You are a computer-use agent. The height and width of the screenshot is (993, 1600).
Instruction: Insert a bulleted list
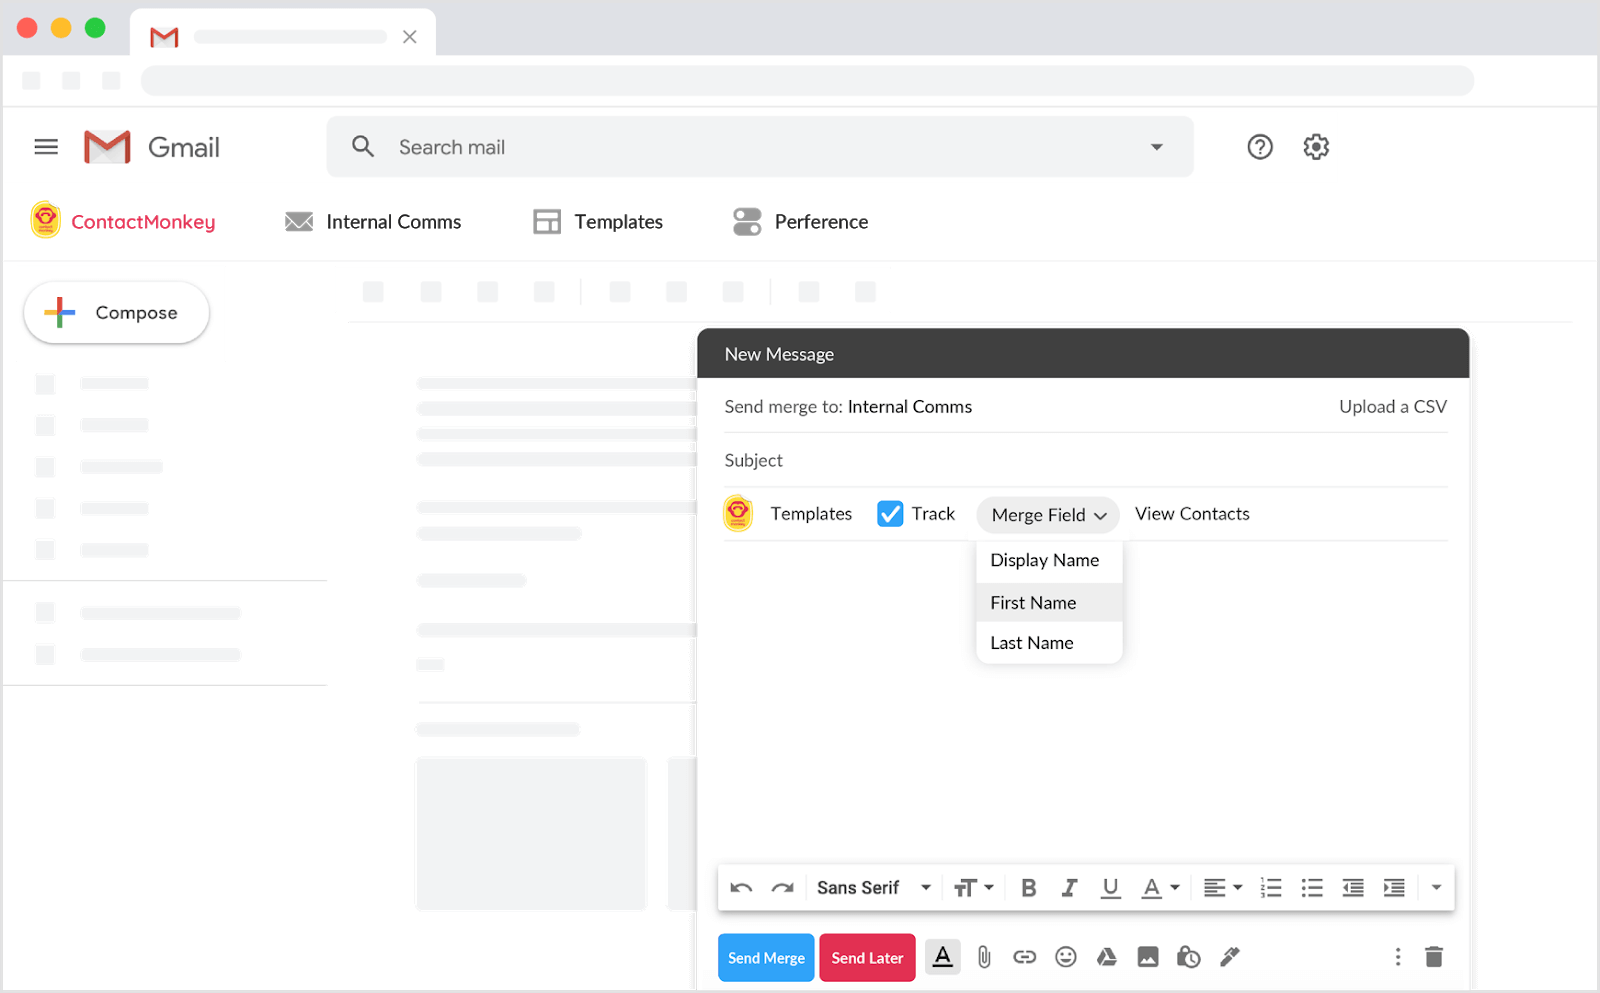[1312, 888]
